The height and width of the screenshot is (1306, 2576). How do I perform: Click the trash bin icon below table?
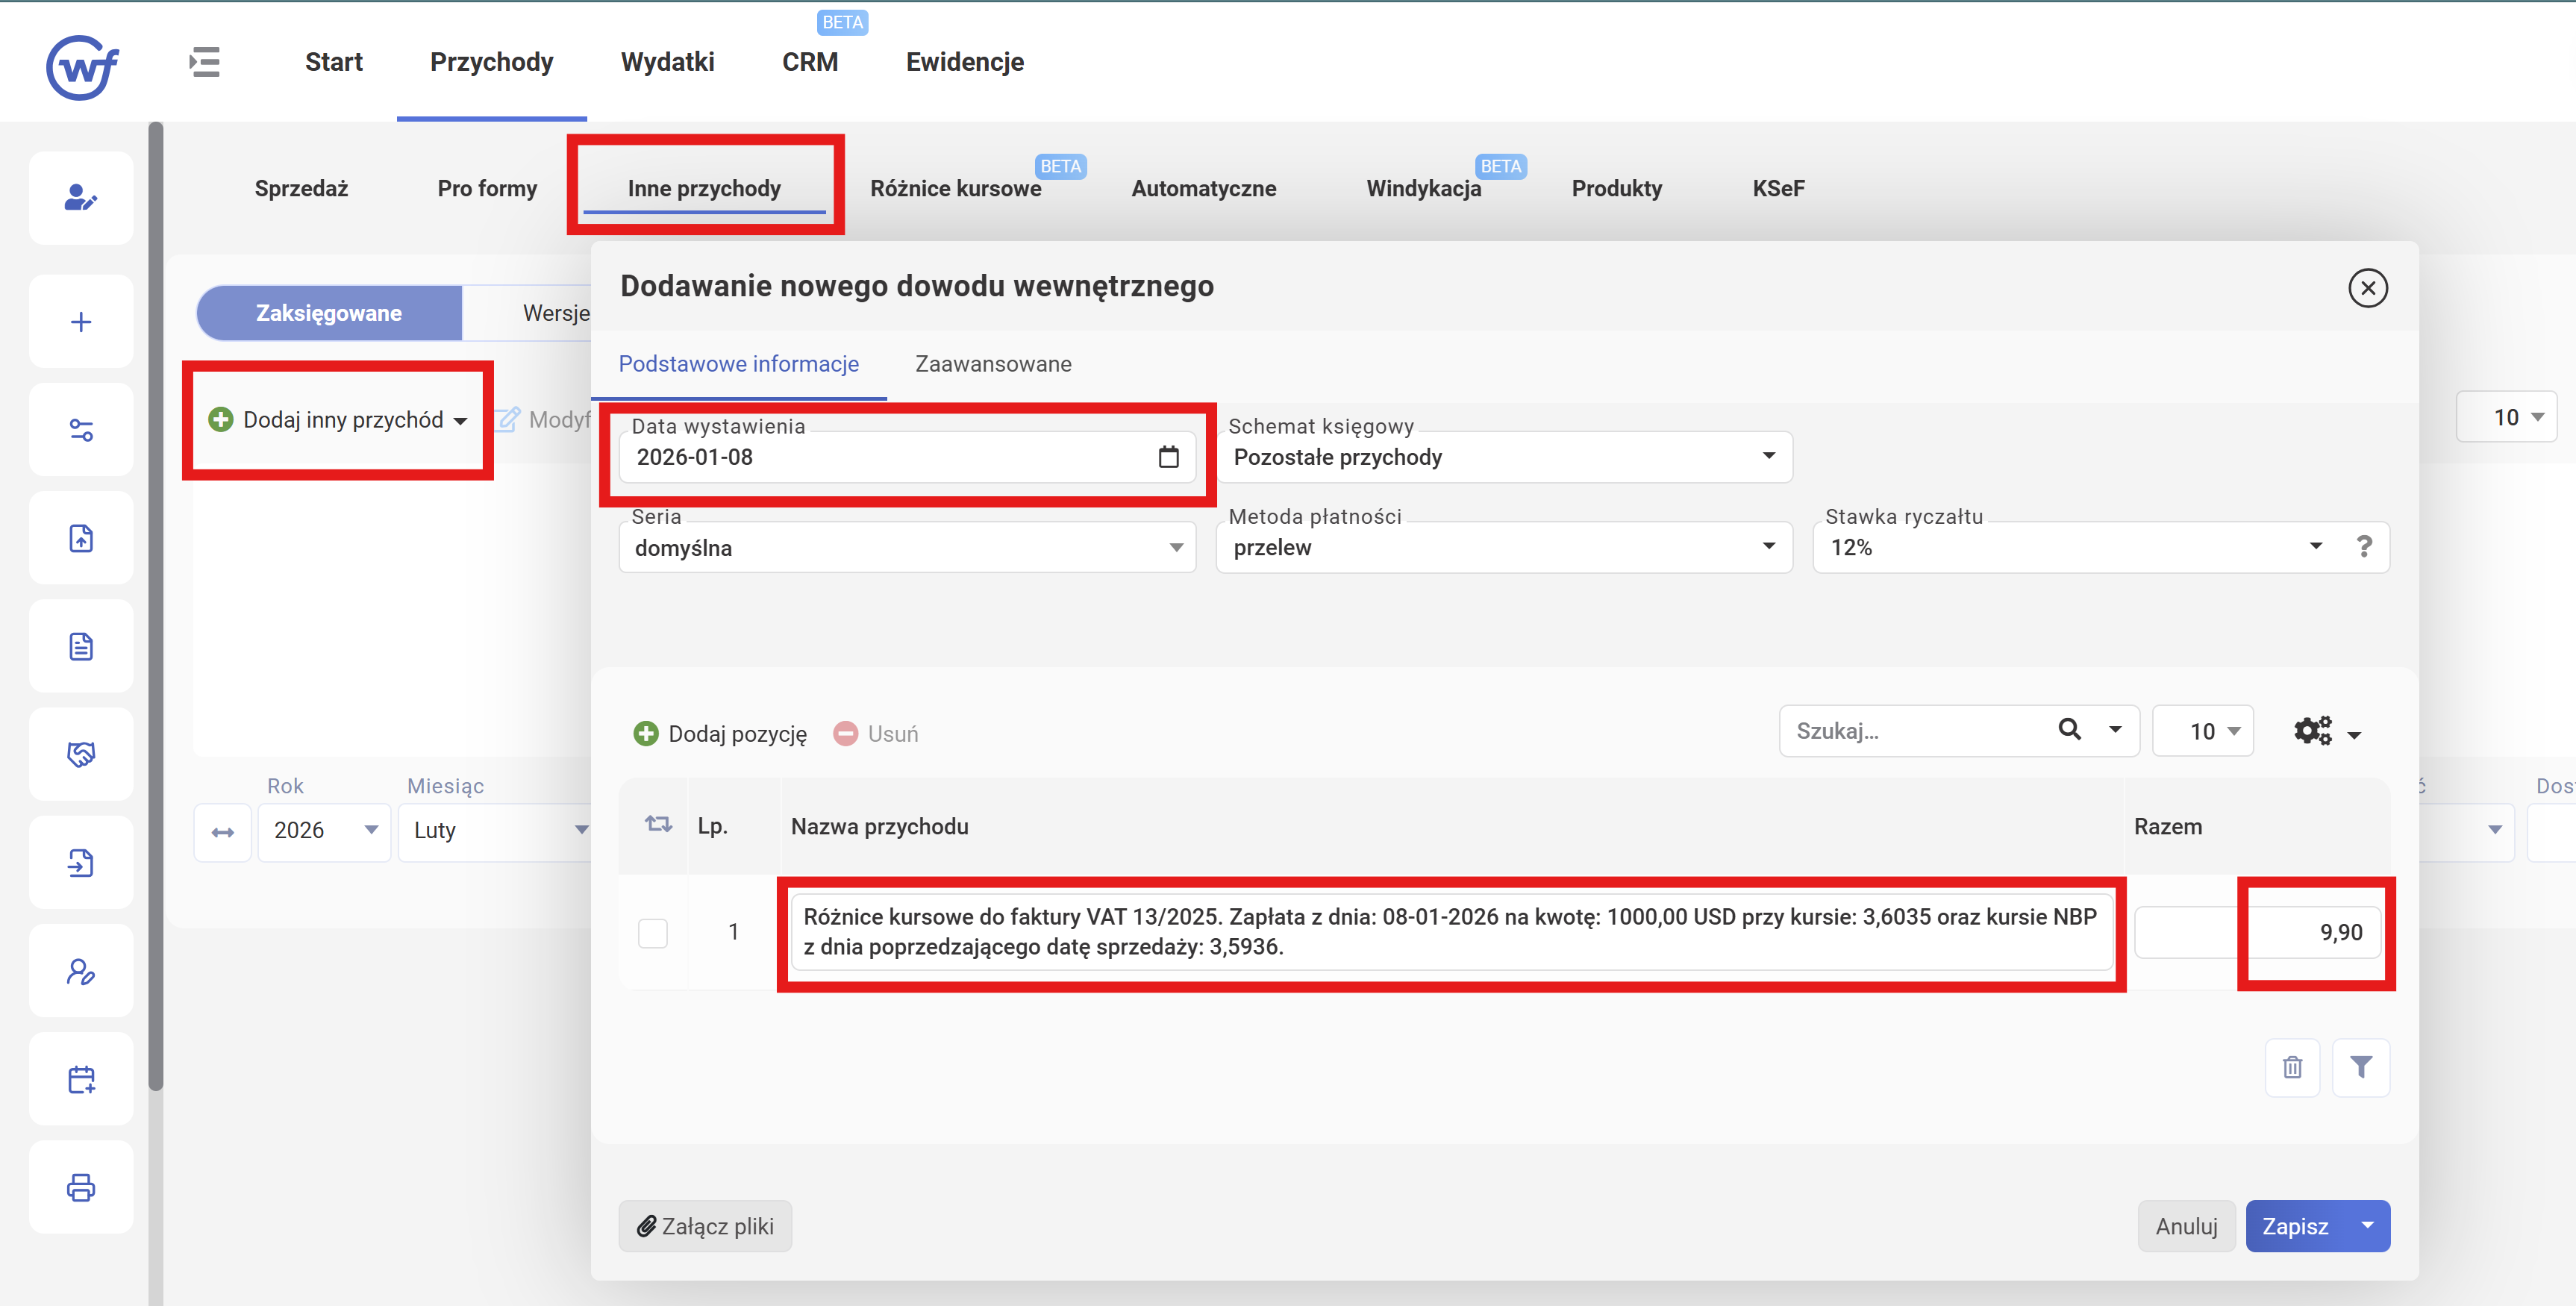point(2292,1068)
